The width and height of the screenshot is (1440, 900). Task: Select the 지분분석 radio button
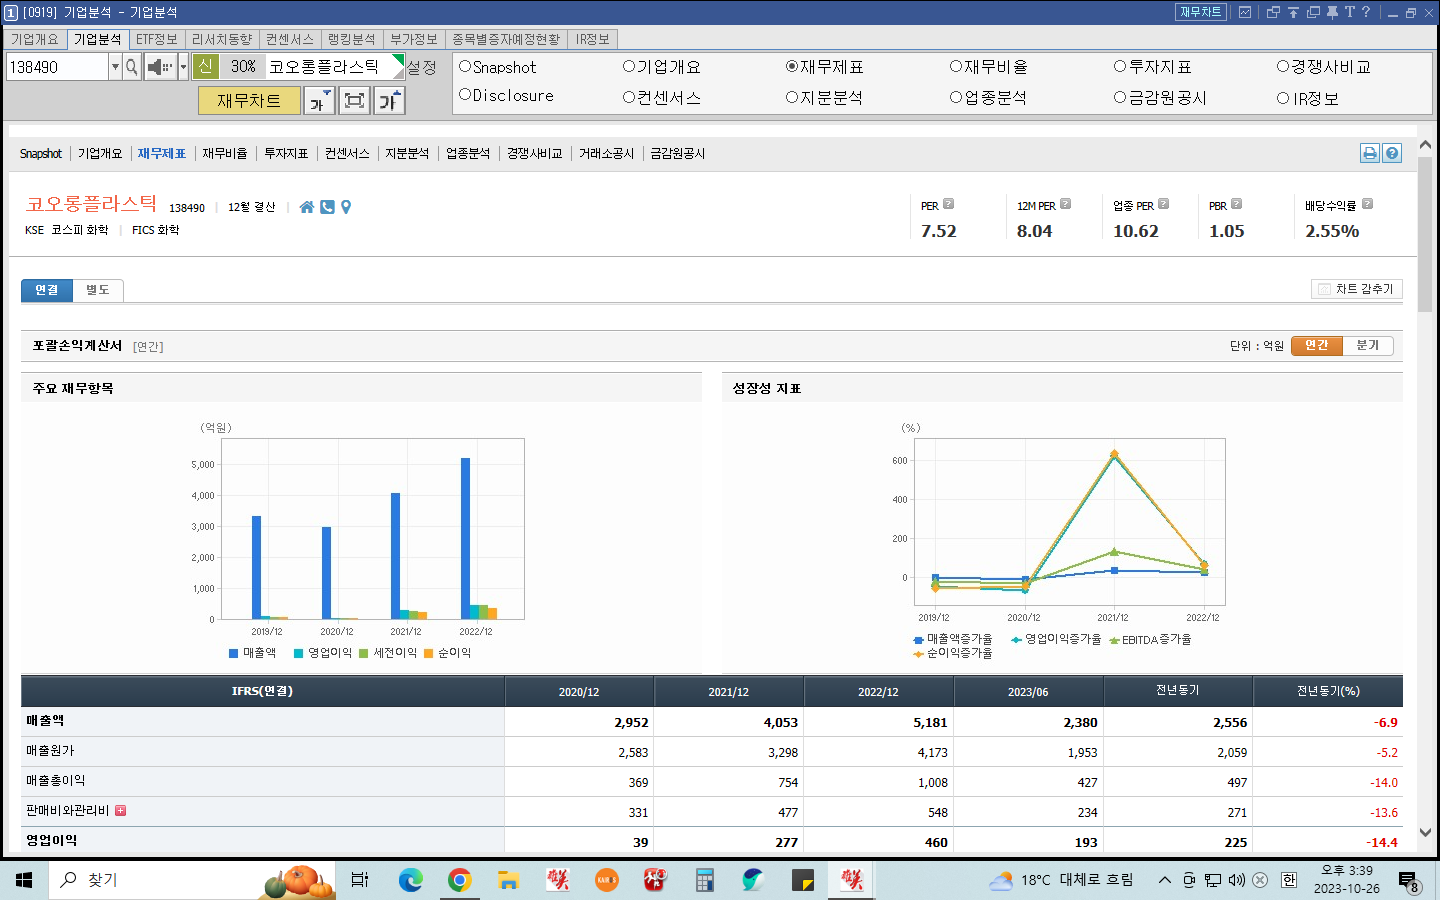tap(792, 97)
